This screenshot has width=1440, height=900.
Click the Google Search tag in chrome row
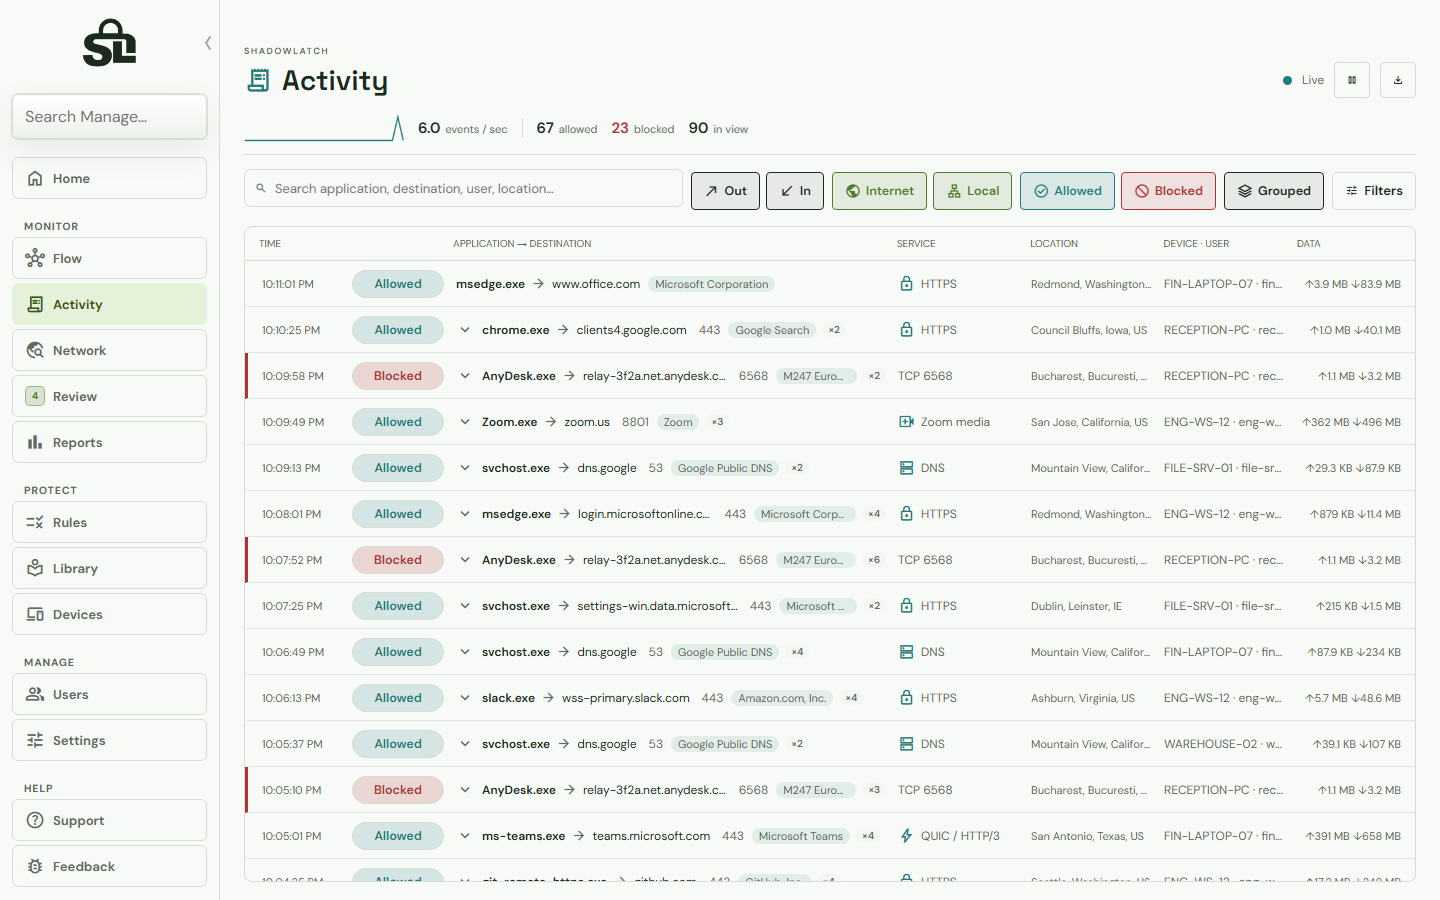(772, 330)
